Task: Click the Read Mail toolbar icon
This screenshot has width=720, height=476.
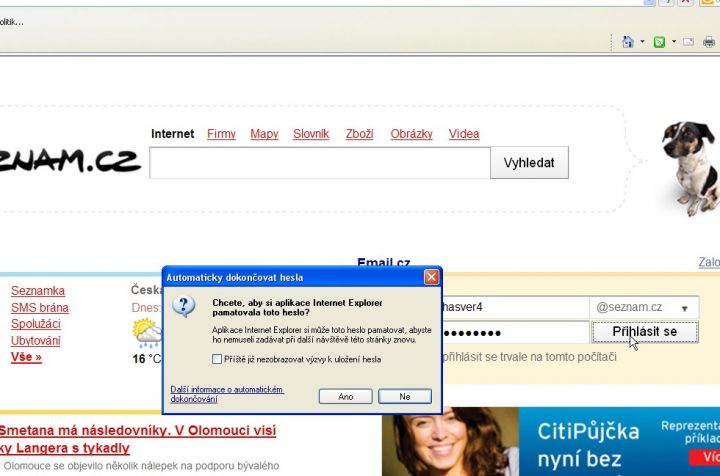Action: pos(688,42)
